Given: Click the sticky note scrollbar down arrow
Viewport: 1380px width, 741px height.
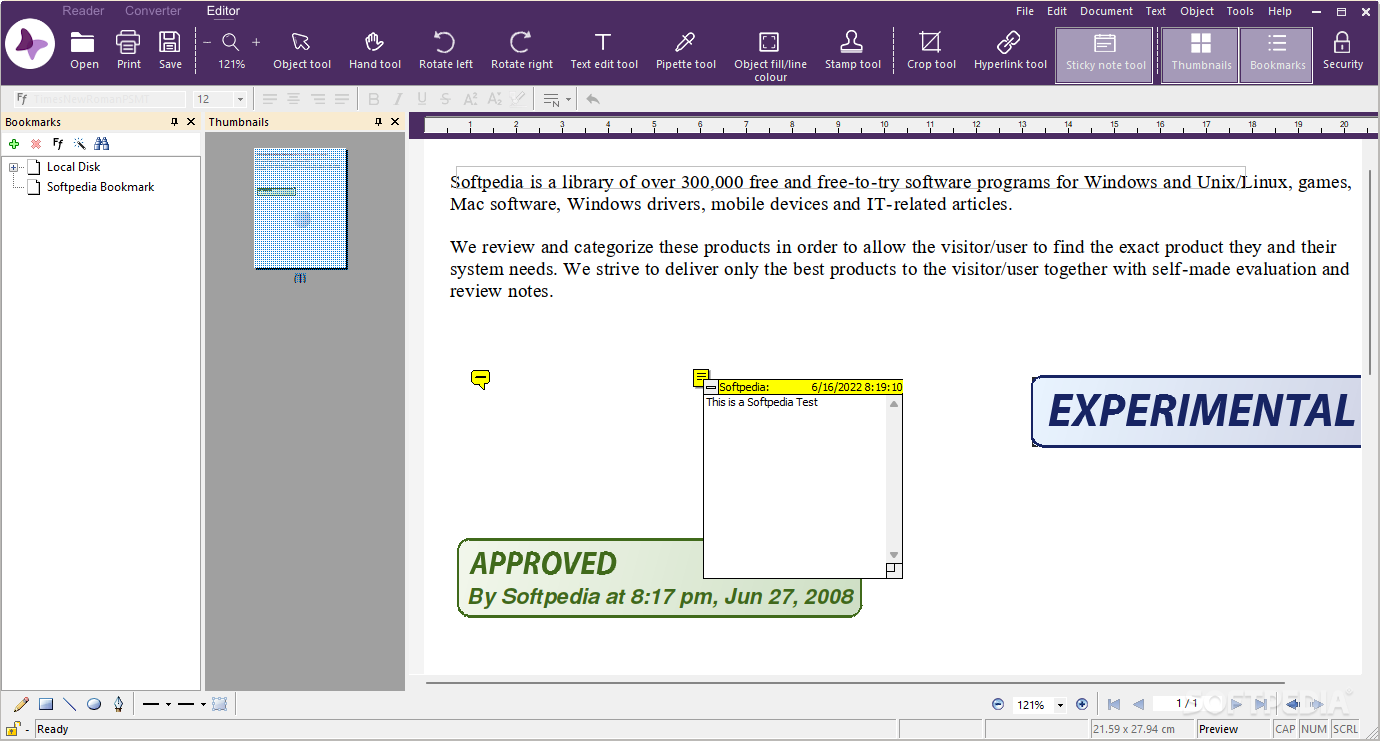Looking at the screenshot, I should pyautogui.click(x=894, y=555).
